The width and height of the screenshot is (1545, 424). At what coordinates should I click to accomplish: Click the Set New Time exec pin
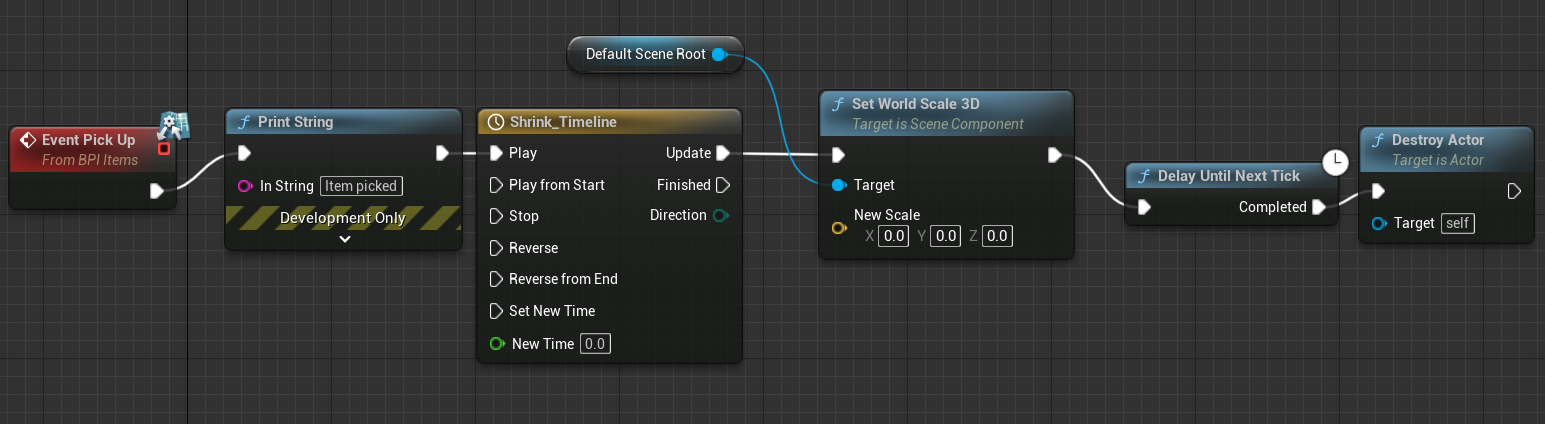click(x=497, y=311)
